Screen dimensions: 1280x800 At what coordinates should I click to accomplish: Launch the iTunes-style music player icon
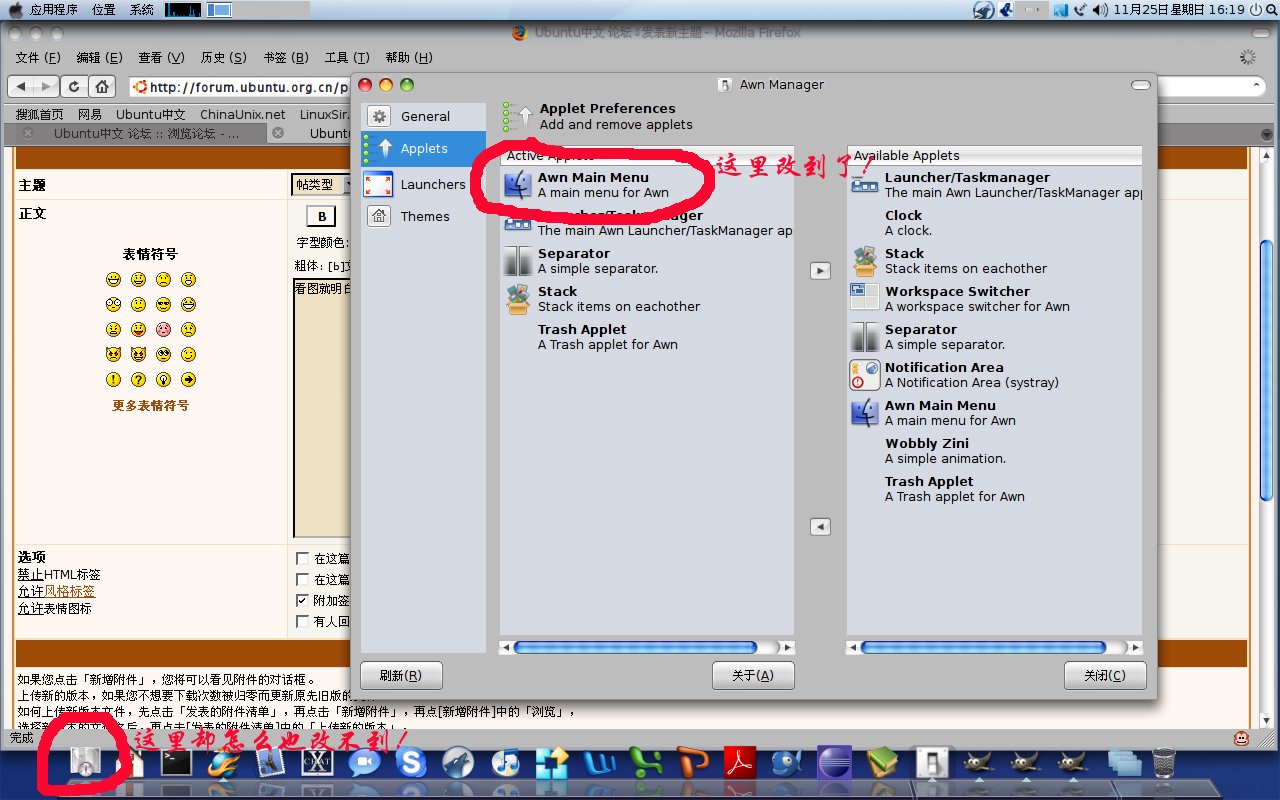[505, 763]
